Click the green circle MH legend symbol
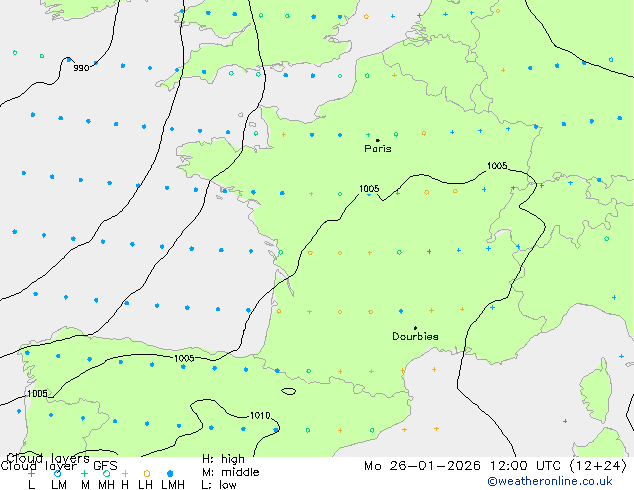 click(107, 473)
